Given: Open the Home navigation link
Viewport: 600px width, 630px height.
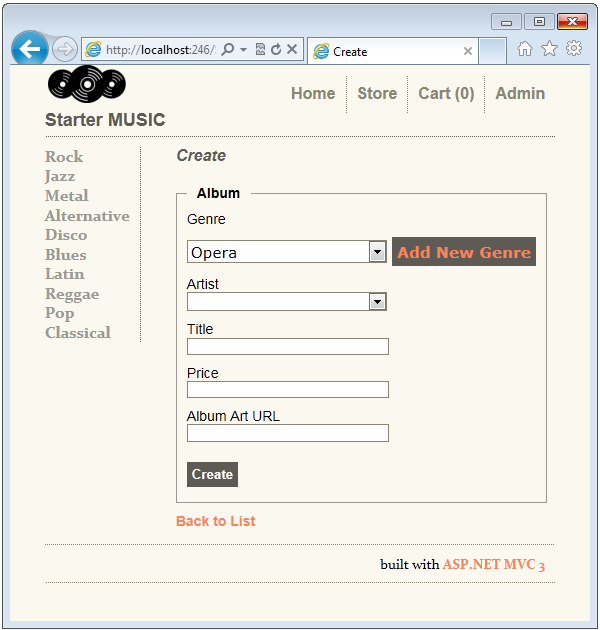Looking at the screenshot, I should 313,93.
